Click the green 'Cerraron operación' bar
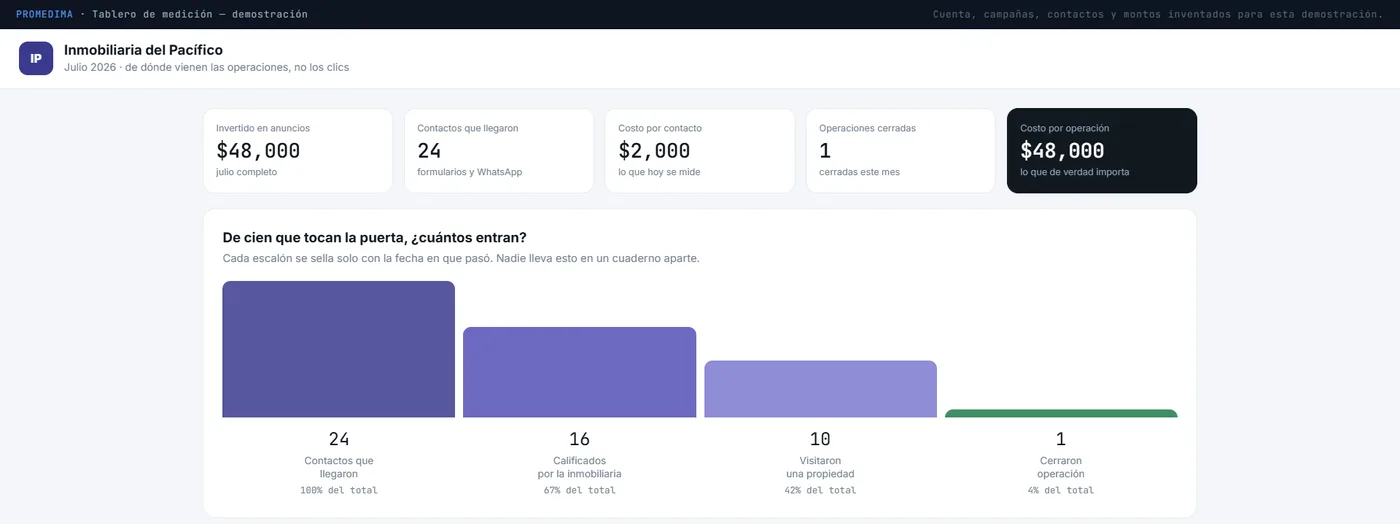 [1061, 413]
